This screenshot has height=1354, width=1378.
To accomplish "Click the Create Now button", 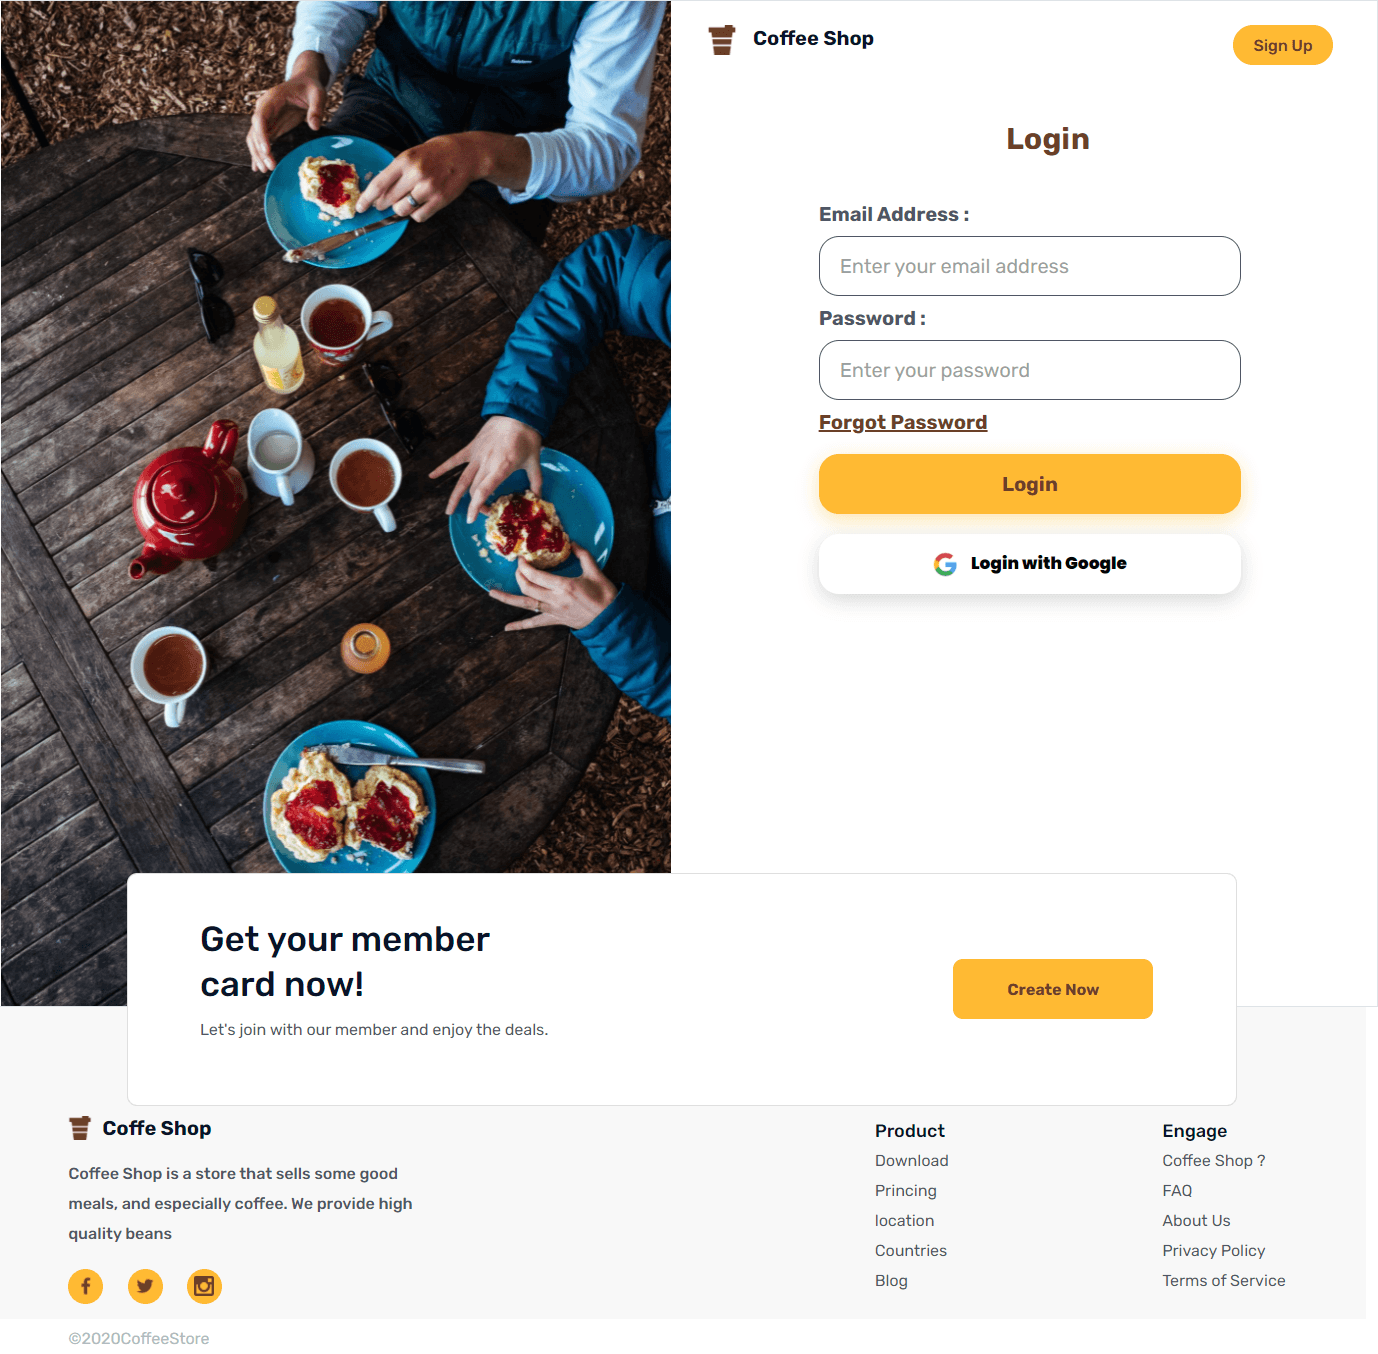I will [x=1052, y=989].
